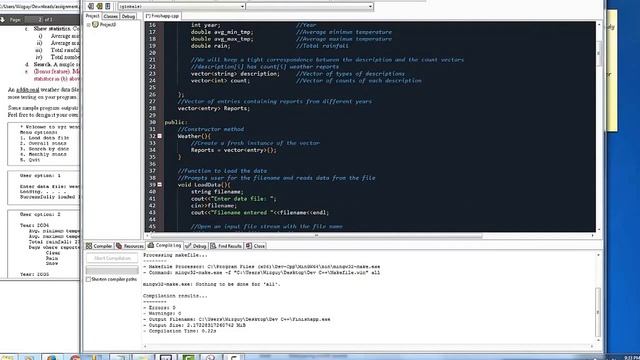Click the Close tab's icon

pyautogui.click(x=249, y=246)
